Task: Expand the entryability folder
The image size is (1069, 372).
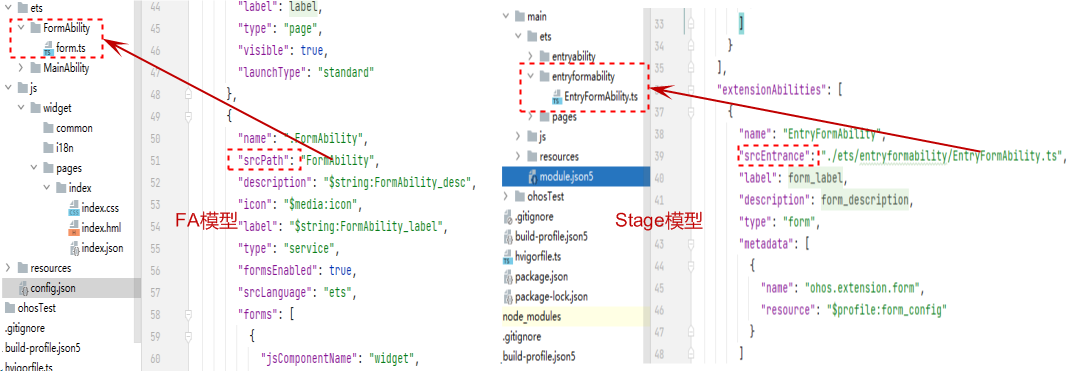Action: pyautogui.click(x=530, y=55)
